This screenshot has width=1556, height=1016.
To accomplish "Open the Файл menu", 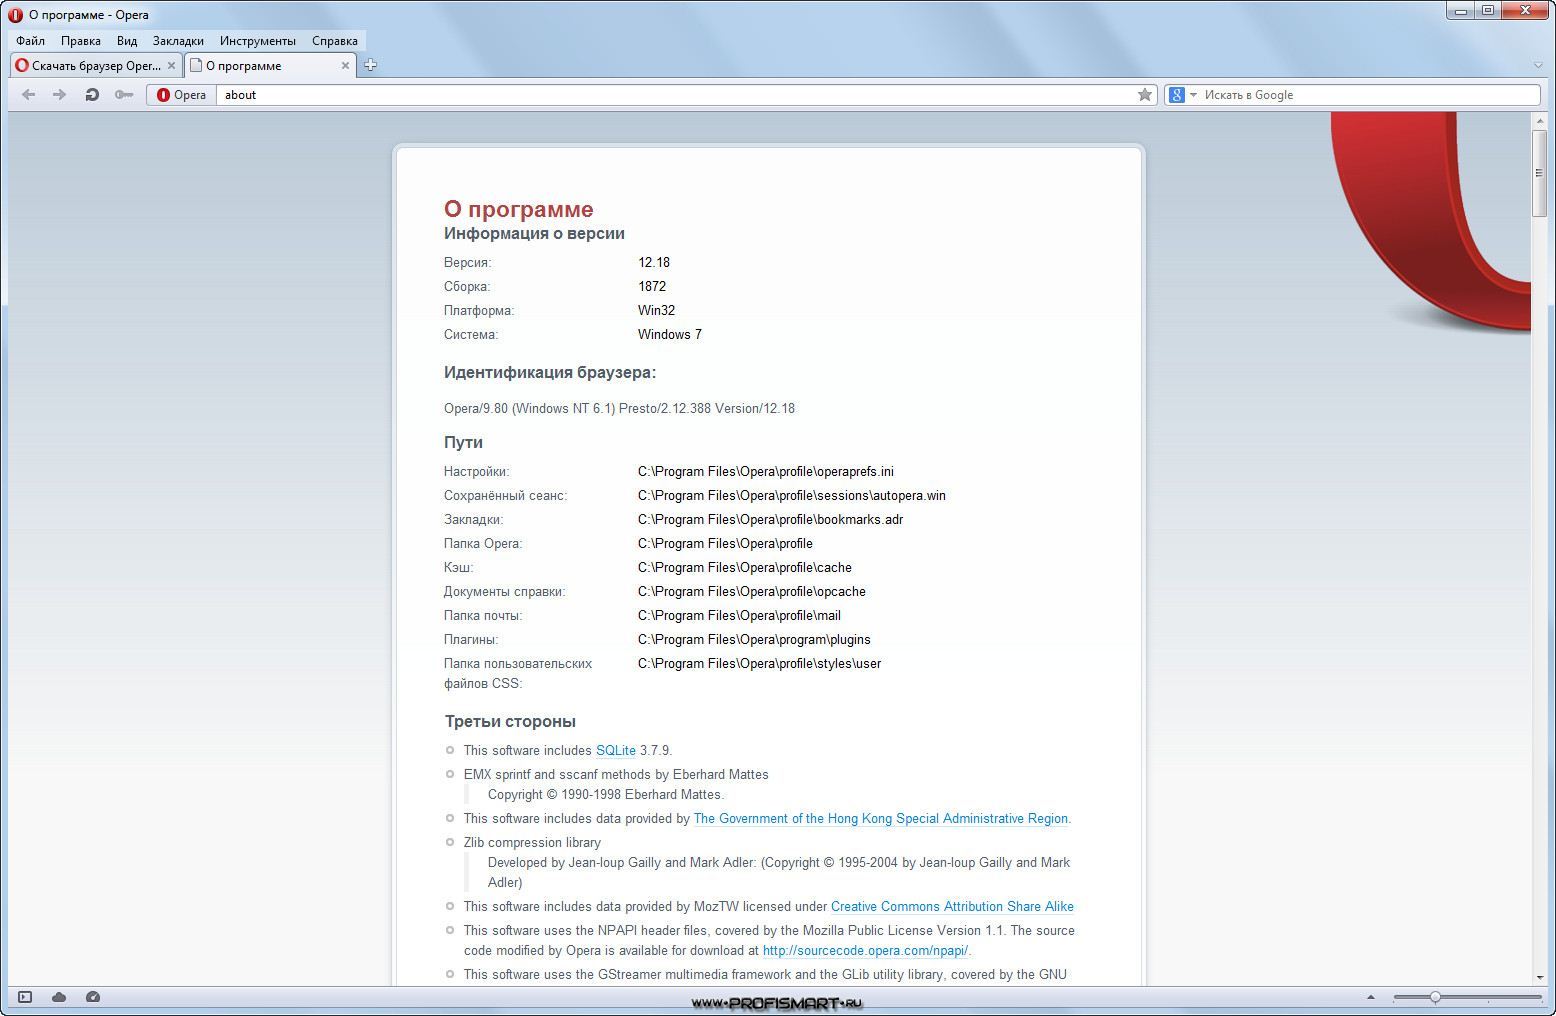I will point(30,41).
